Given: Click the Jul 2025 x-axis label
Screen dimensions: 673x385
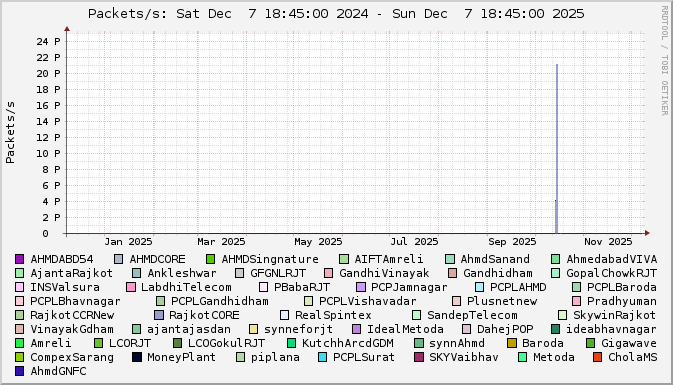Looking at the screenshot, I should 414,242.
